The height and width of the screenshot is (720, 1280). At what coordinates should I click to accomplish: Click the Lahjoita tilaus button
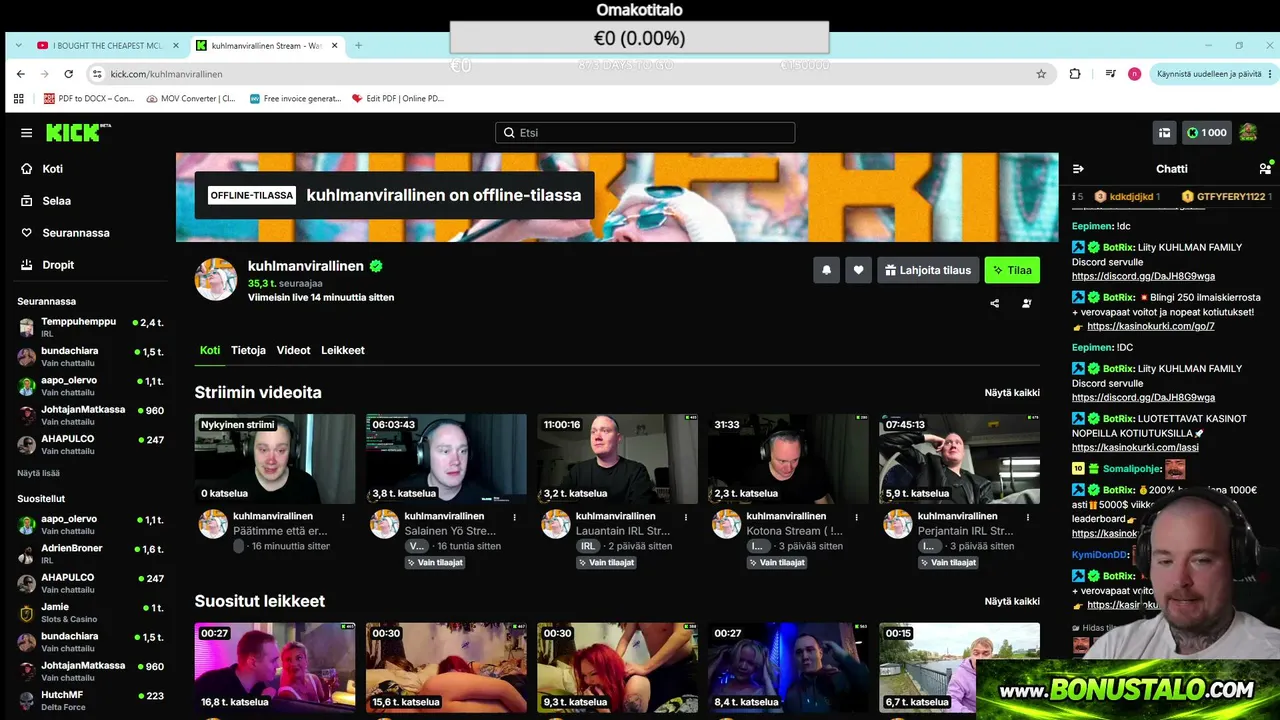click(929, 270)
